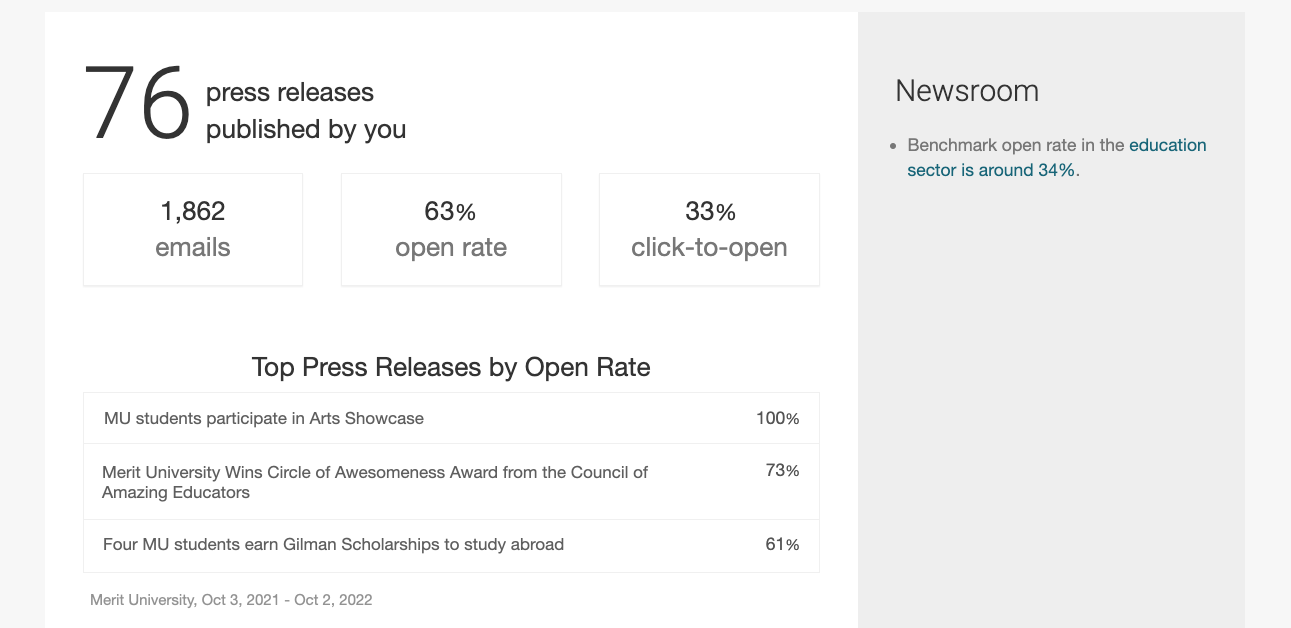Select the Circle of Awesomeness Award release
The height and width of the screenshot is (628, 1291).
(375, 482)
